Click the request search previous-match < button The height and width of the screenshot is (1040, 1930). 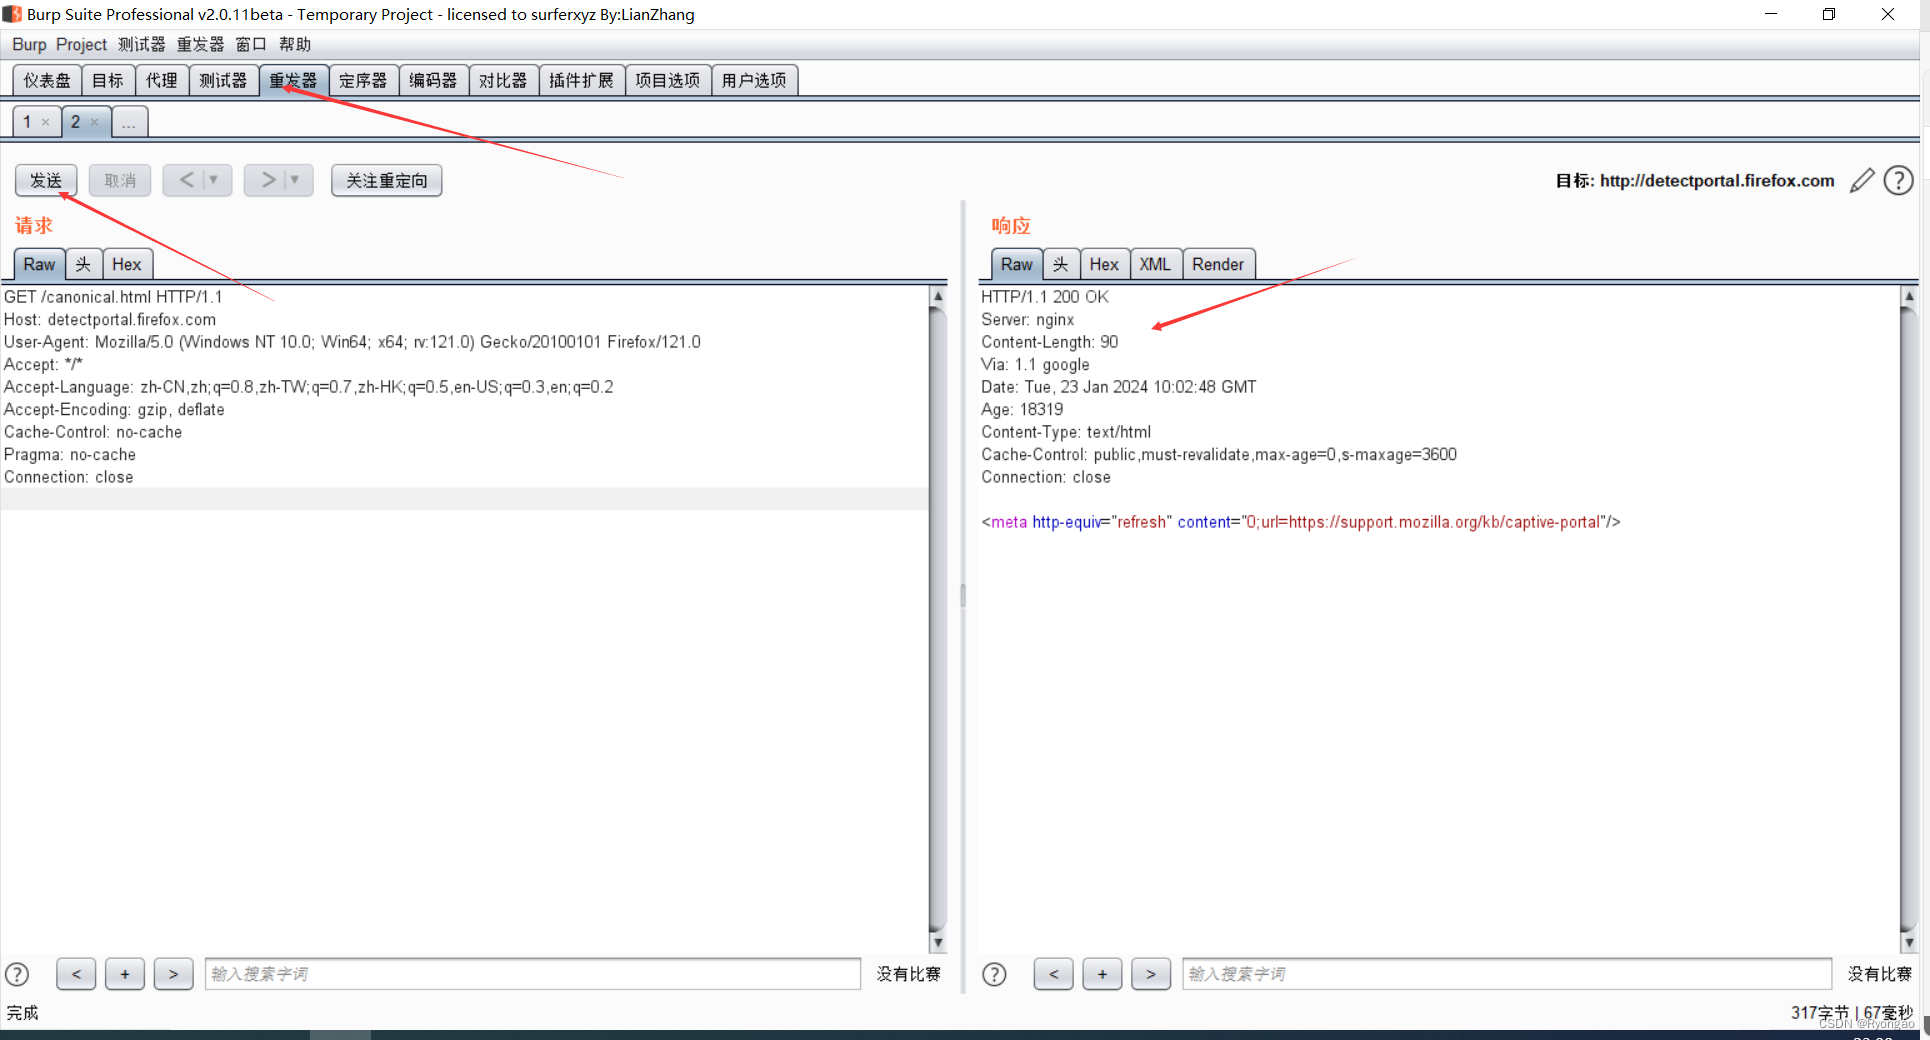point(76,974)
